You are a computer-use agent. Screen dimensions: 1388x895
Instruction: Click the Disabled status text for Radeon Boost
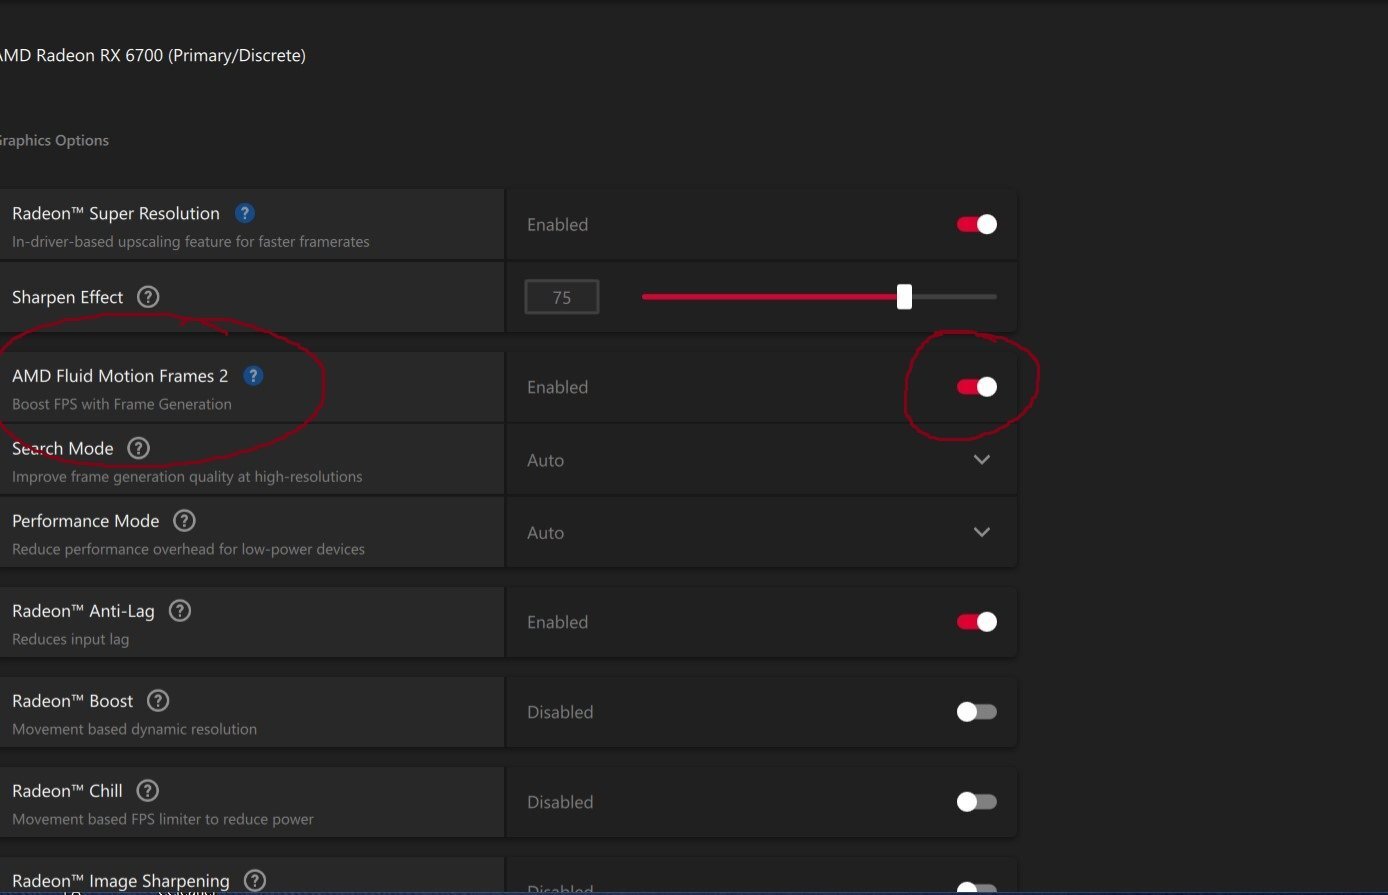click(x=560, y=712)
